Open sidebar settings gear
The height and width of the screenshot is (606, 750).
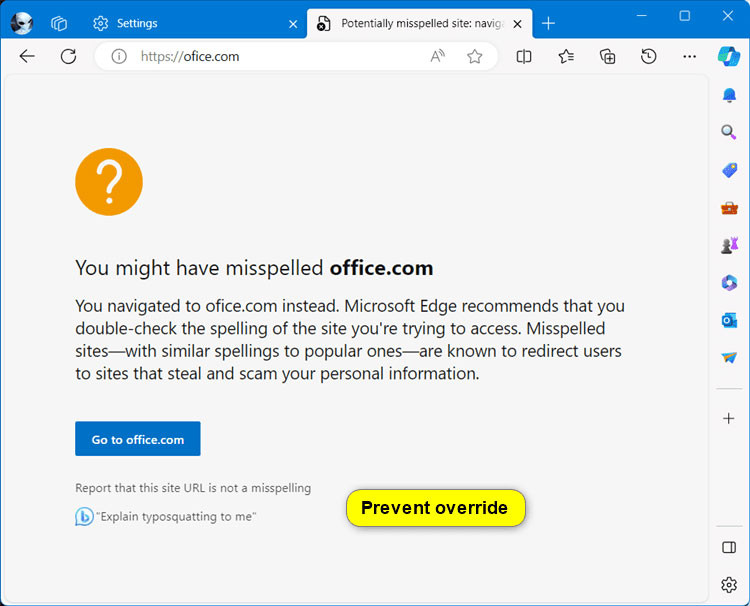click(x=729, y=584)
